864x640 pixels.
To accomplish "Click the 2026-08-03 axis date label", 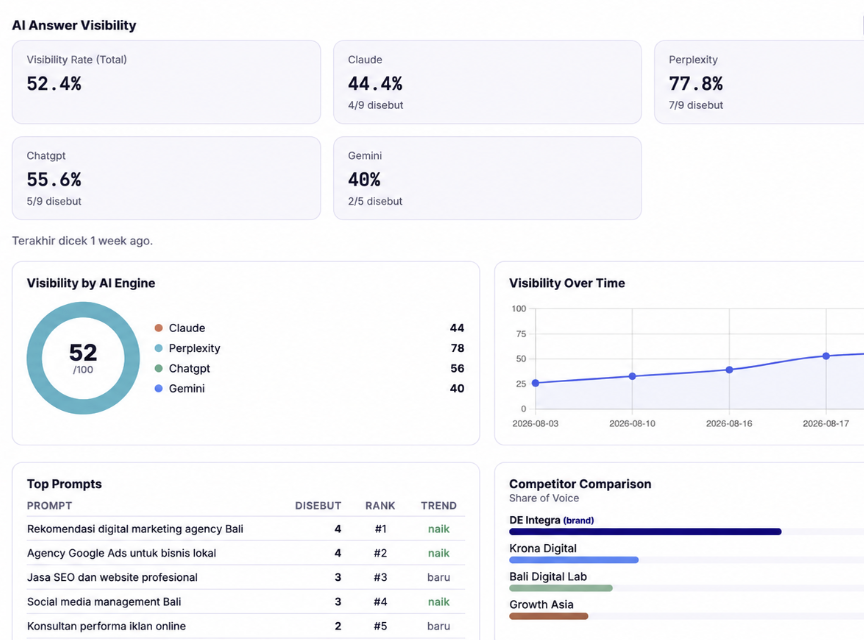I will pyautogui.click(x=536, y=423).
